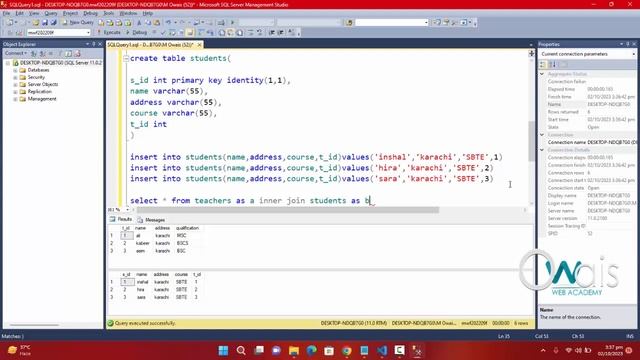Click the editor horizontal scrollbar
640x360 pixels.
(288, 210)
